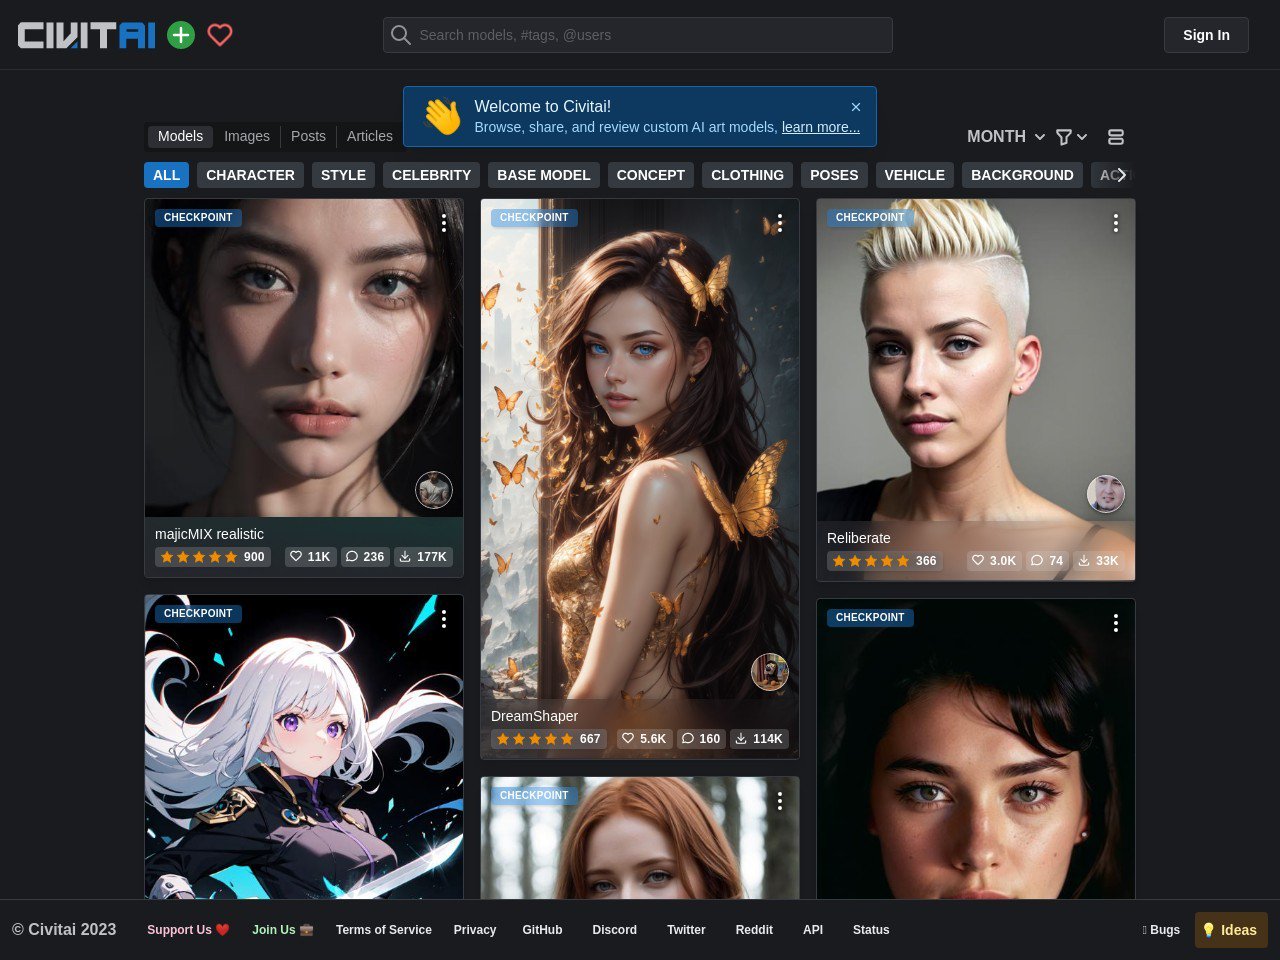Viewport: 1280px width, 960px height.
Task: Select the VEHICLE category chip
Action: [x=915, y=175]
